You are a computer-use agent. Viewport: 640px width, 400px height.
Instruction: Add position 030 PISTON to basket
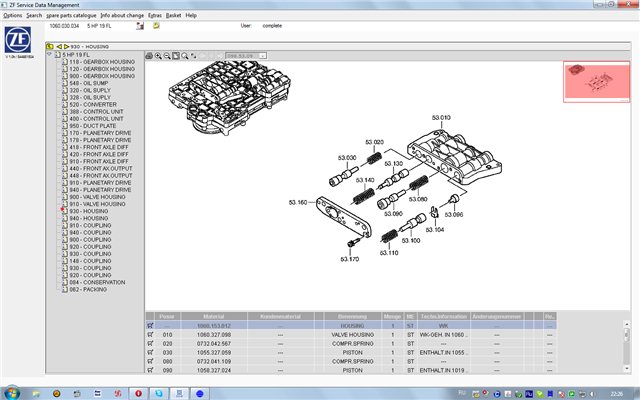tap(150, 352)
